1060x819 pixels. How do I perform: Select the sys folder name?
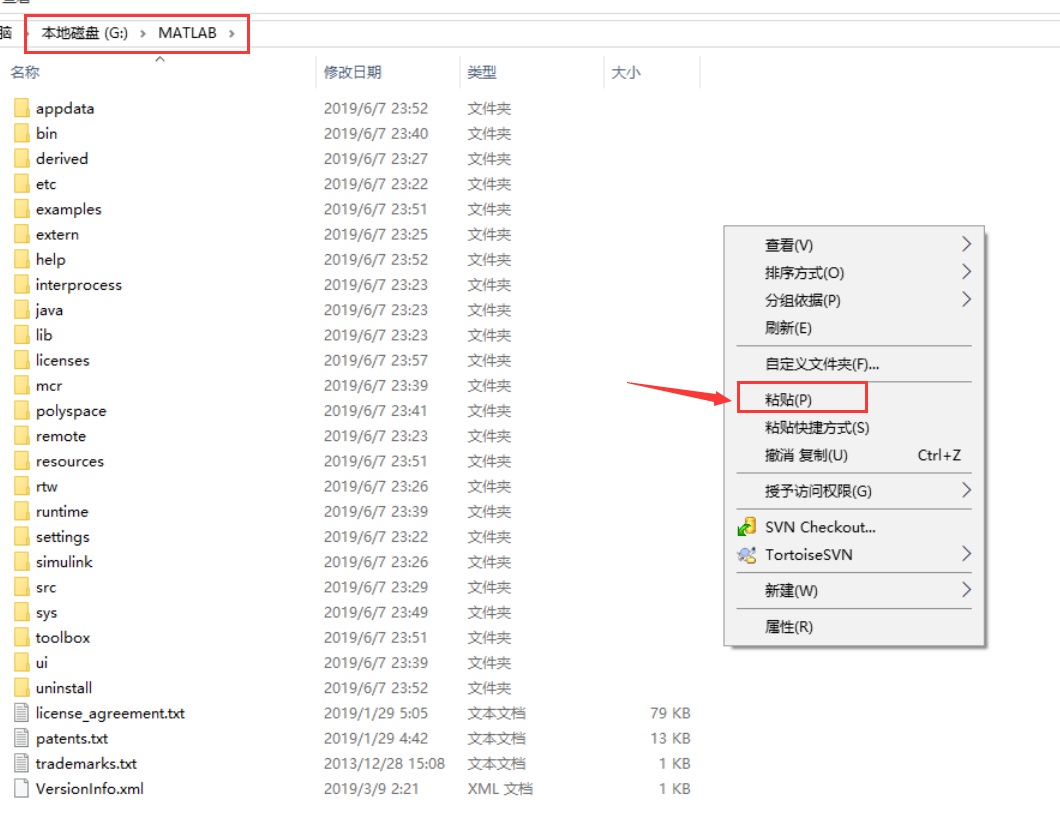coord(47,613)
